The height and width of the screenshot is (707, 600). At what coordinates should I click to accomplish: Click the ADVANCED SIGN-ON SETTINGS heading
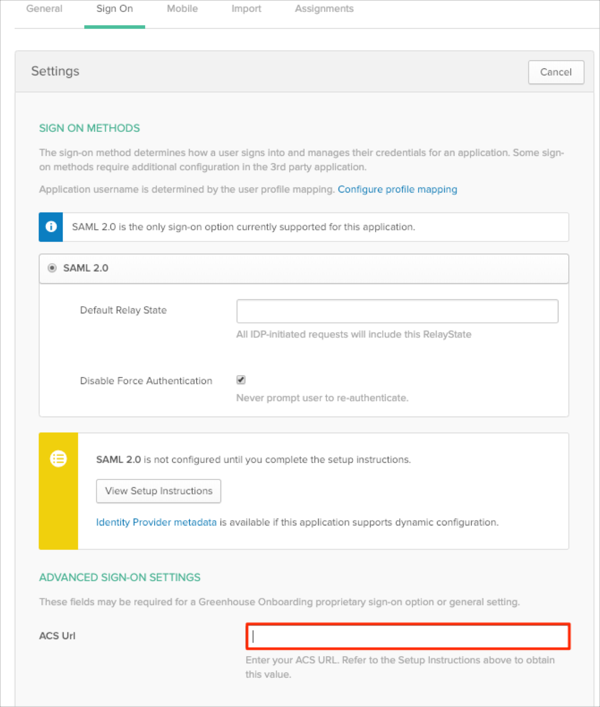(x=119, y=577)
